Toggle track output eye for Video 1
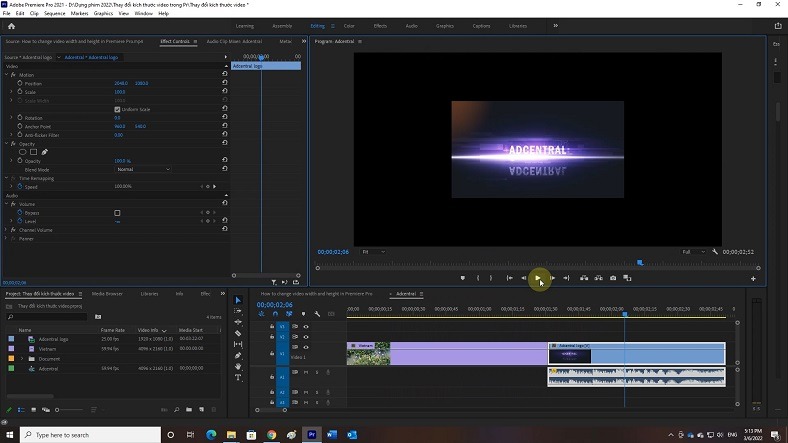 (306, 347)
